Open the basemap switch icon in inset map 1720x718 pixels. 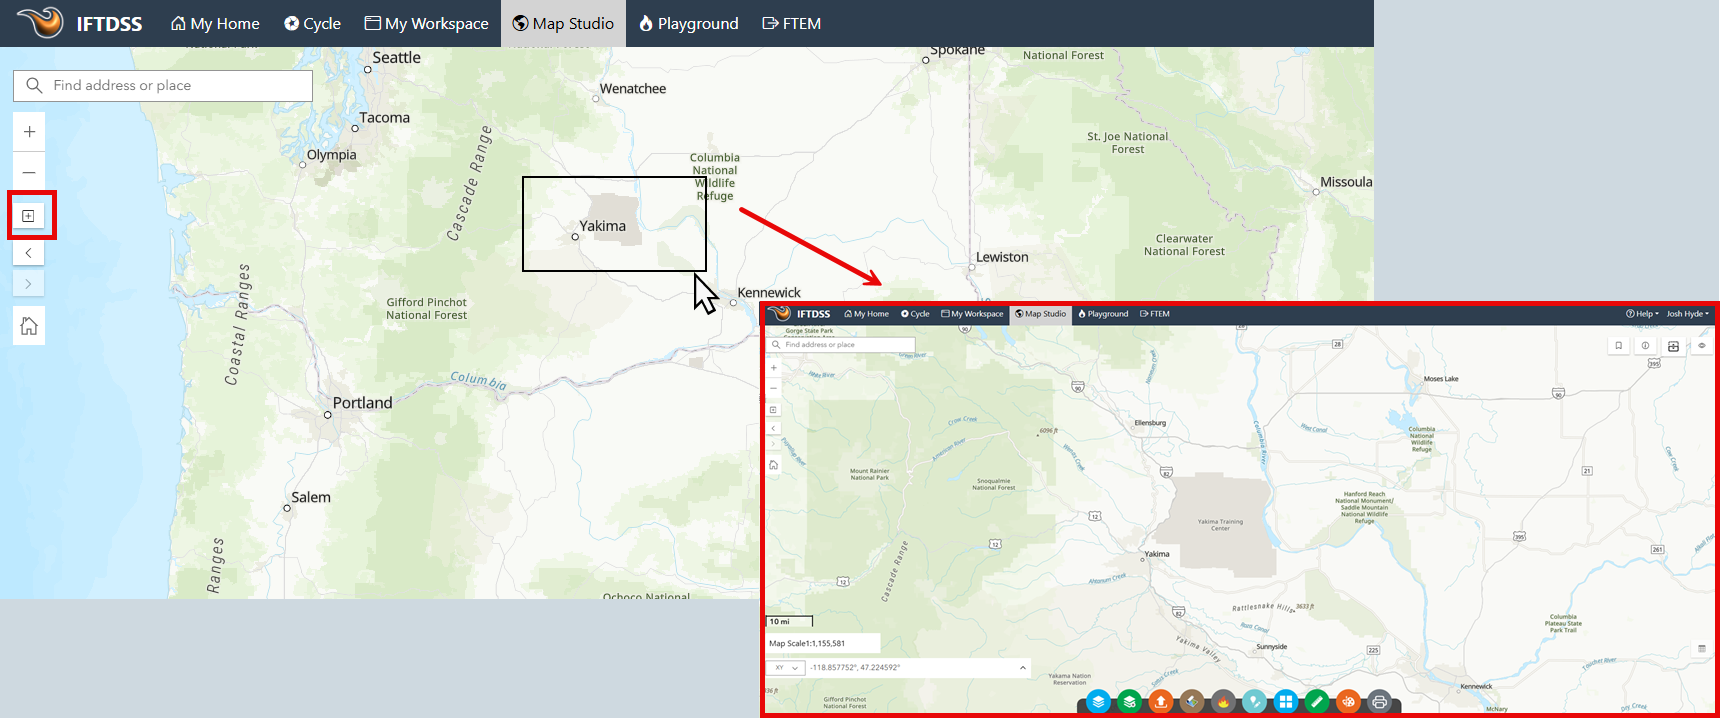[x=1673, y=347]
